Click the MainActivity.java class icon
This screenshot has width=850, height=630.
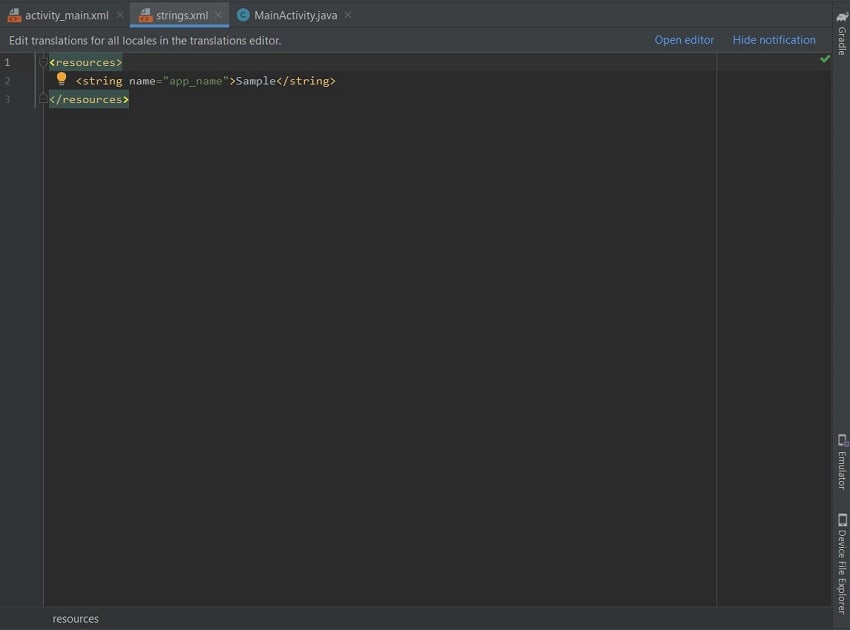tap(243, 15)
